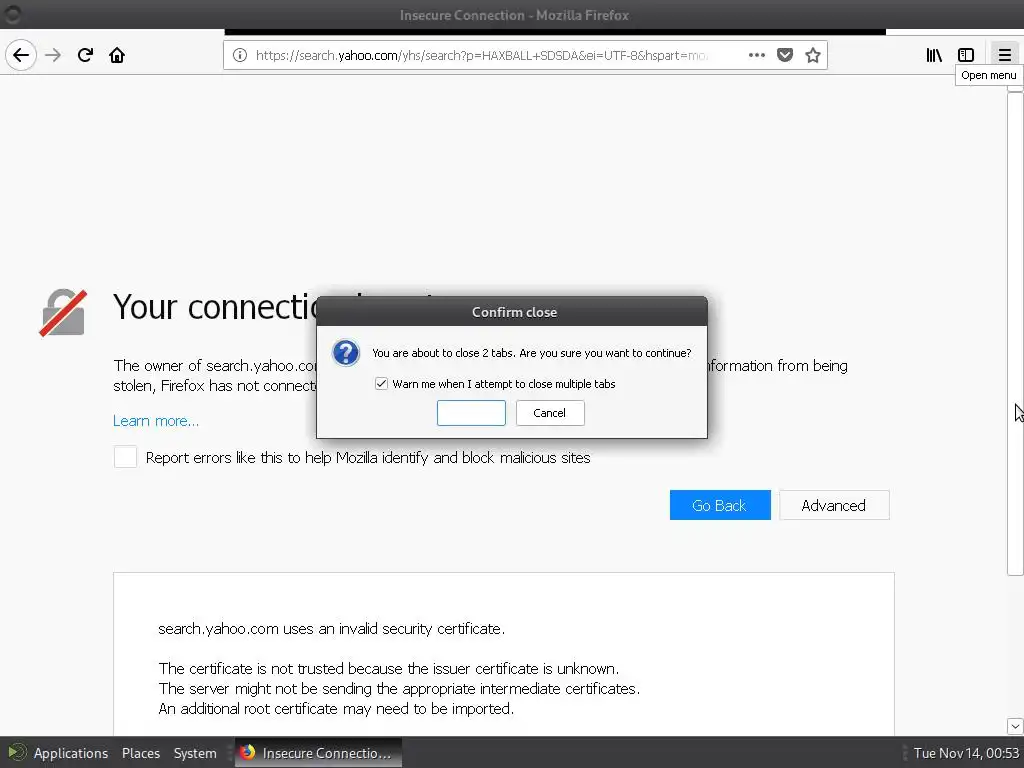
Task: Save page to Pocket icon
Action: point(785,56)
